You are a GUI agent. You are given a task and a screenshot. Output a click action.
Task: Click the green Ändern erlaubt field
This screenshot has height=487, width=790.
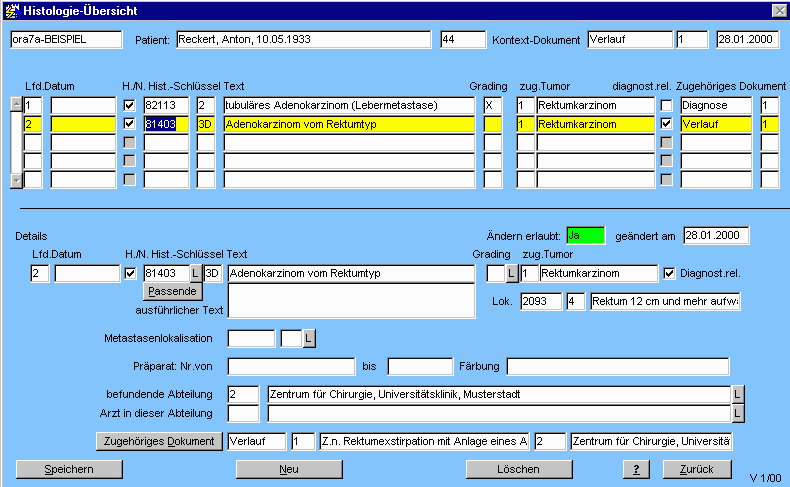(x=585, y=235)
